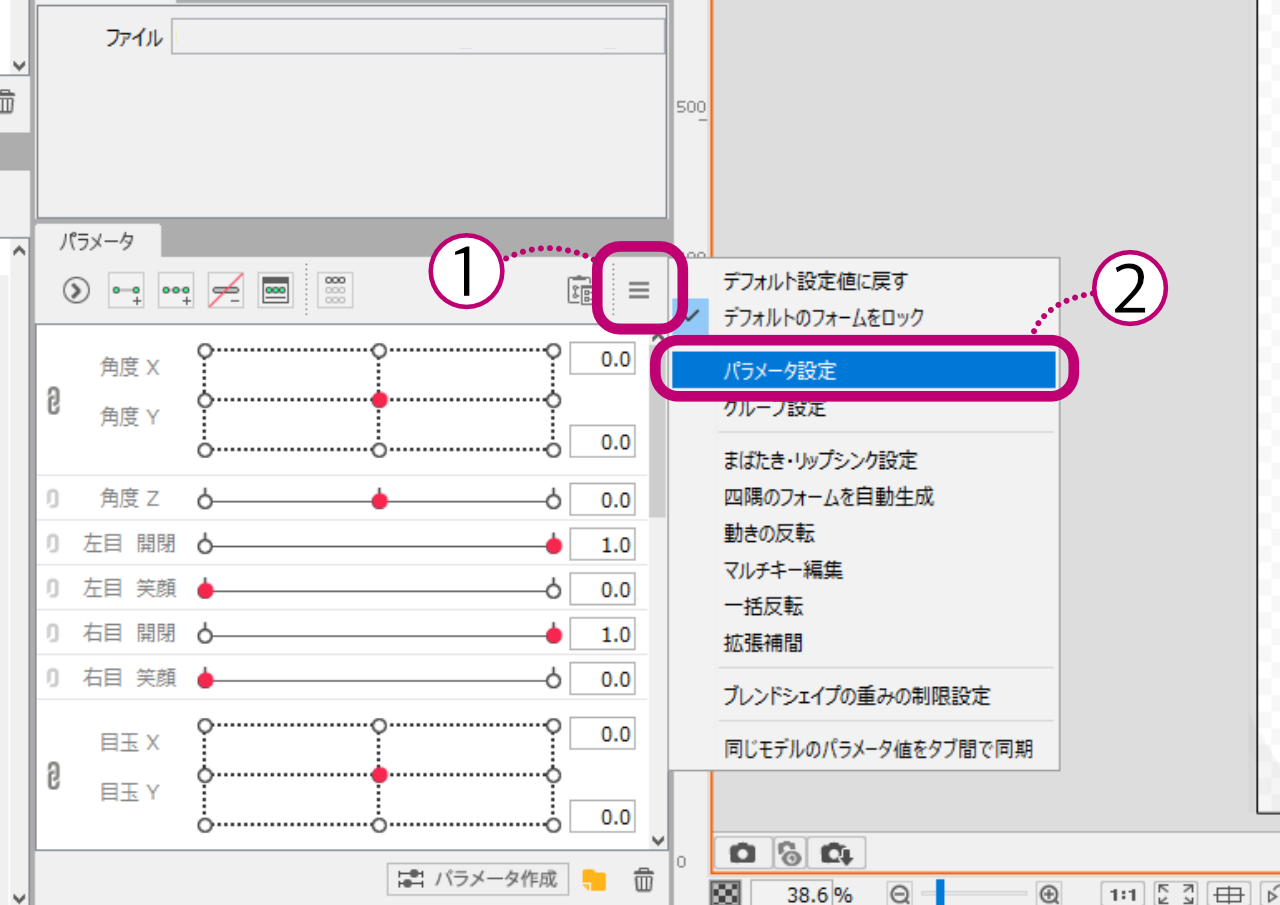Click the 角度 Y value field
The width and height of the screenshot is (1280, 905).
(602, 442)
